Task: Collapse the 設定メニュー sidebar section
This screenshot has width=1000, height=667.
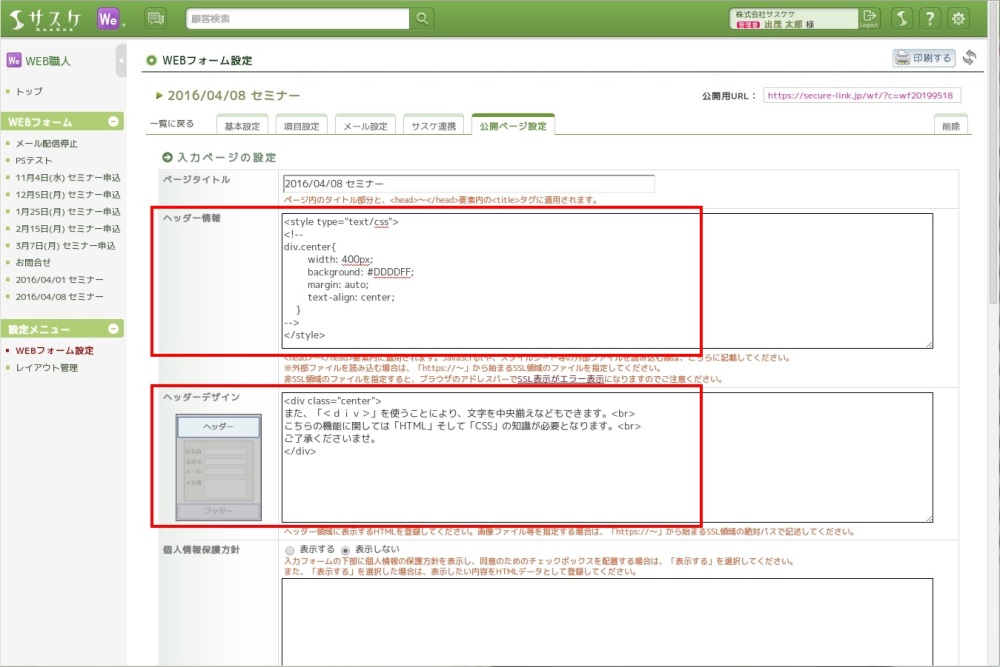Action: coord(113,329)
